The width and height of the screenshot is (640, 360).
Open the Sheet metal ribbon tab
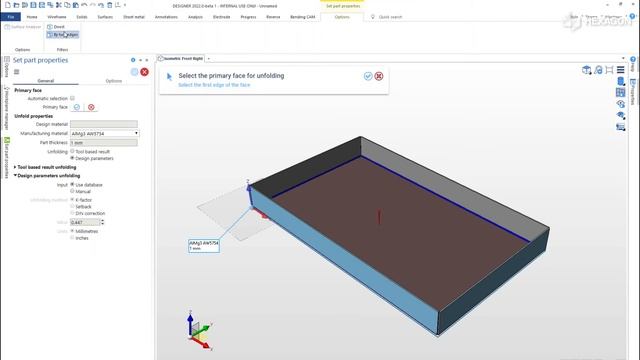(134, 17)
